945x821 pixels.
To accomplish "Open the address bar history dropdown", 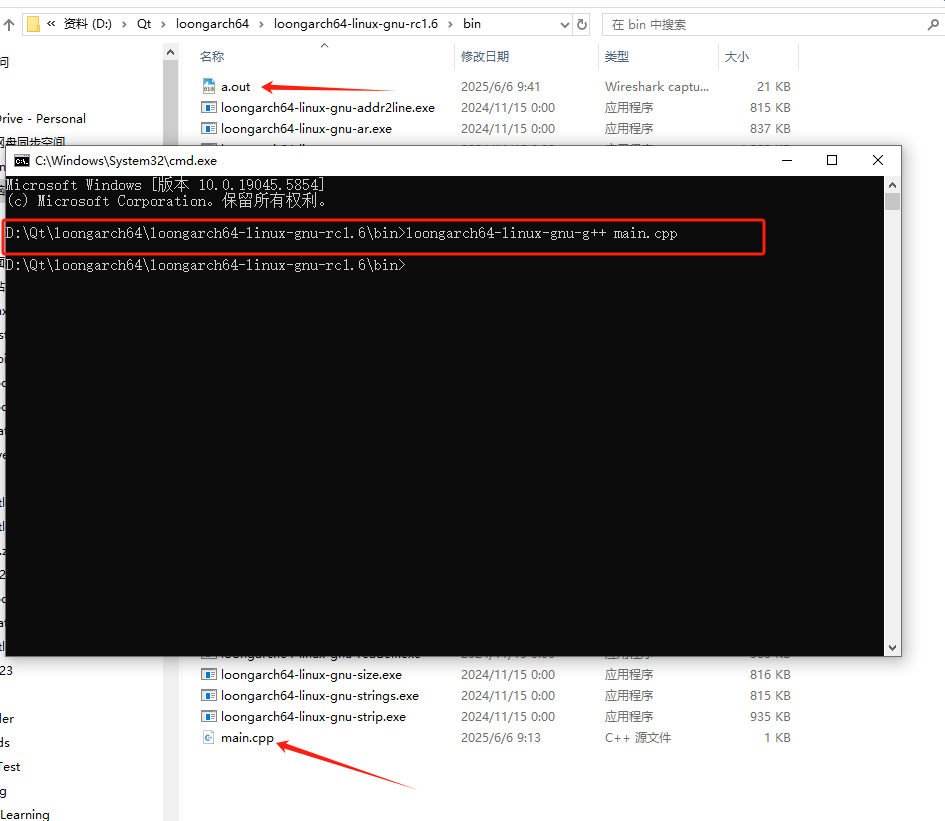I will coord(565,25).
